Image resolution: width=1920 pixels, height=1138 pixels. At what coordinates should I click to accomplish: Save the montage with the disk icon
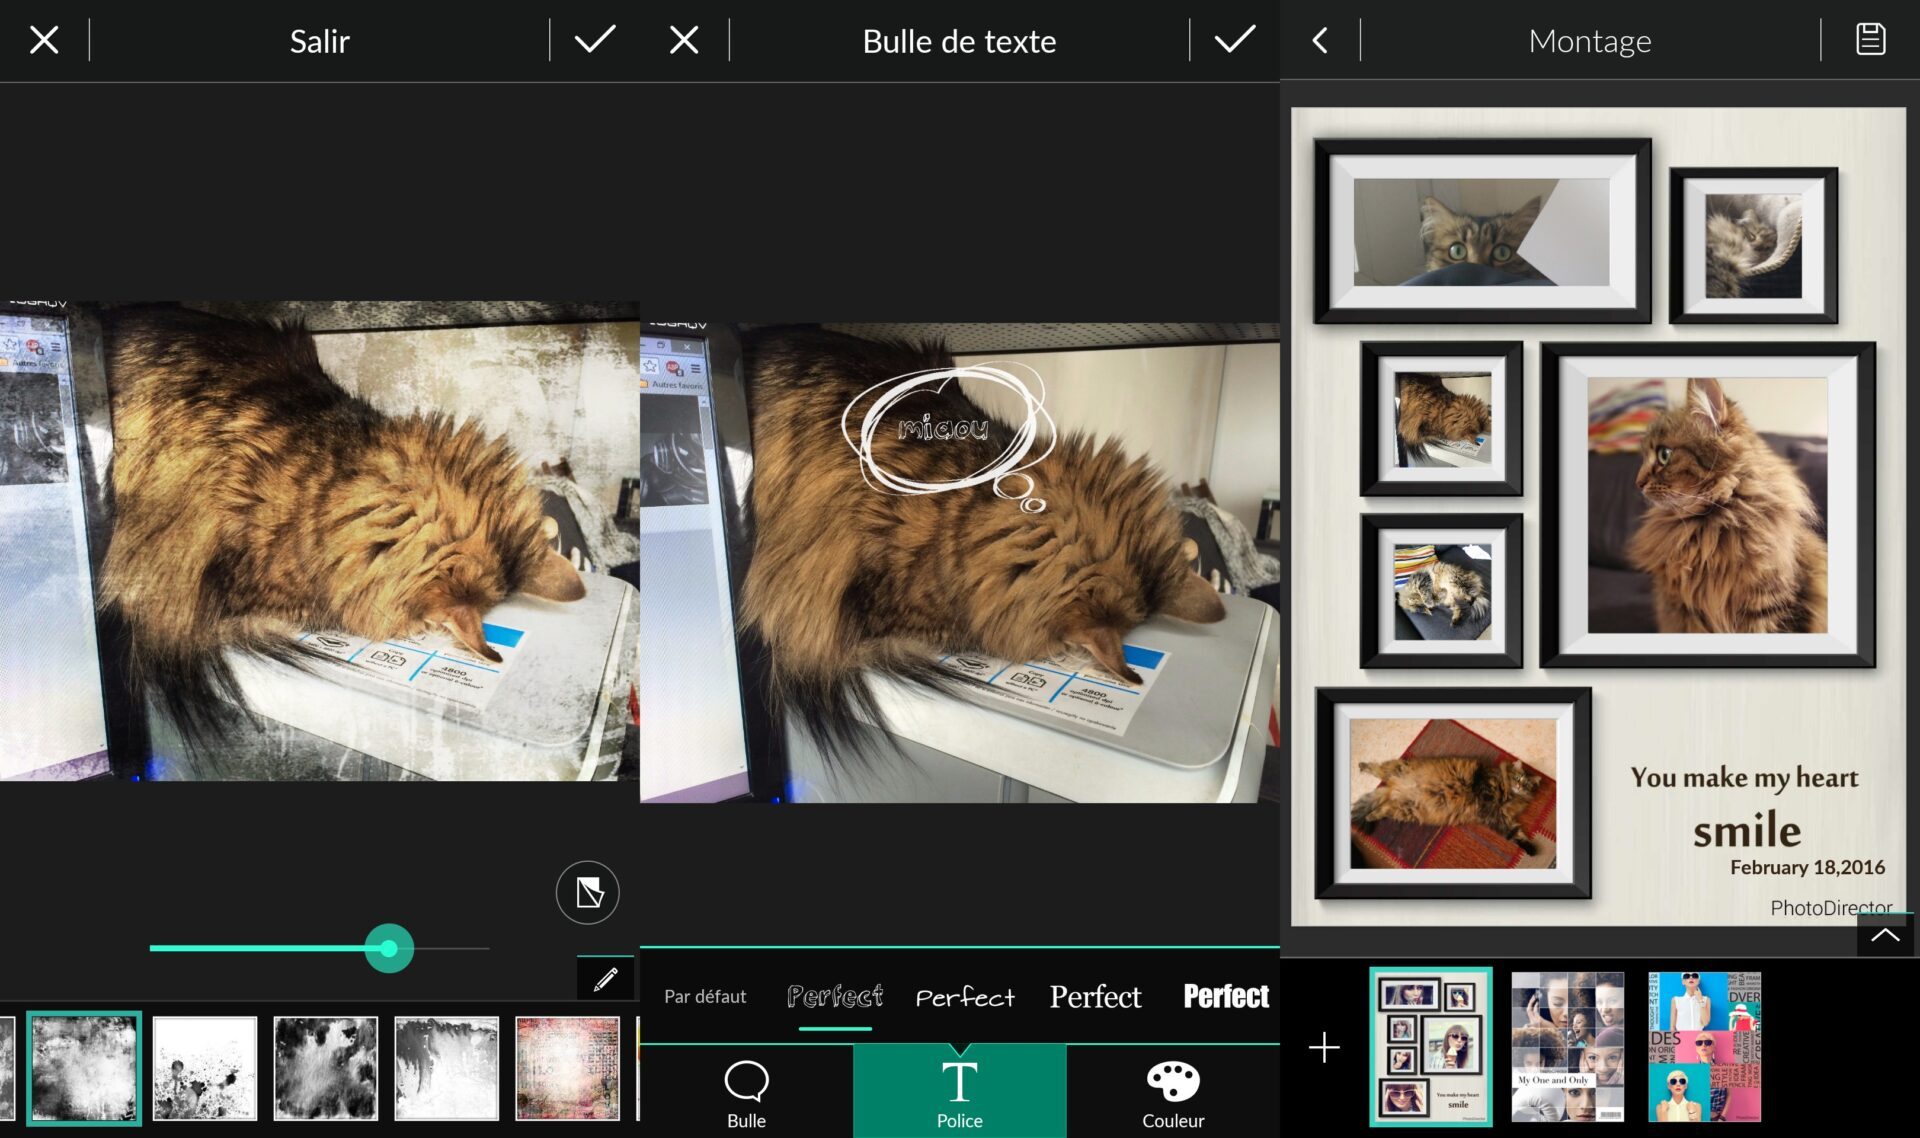pyautogui.click(x=1870, y=40)
